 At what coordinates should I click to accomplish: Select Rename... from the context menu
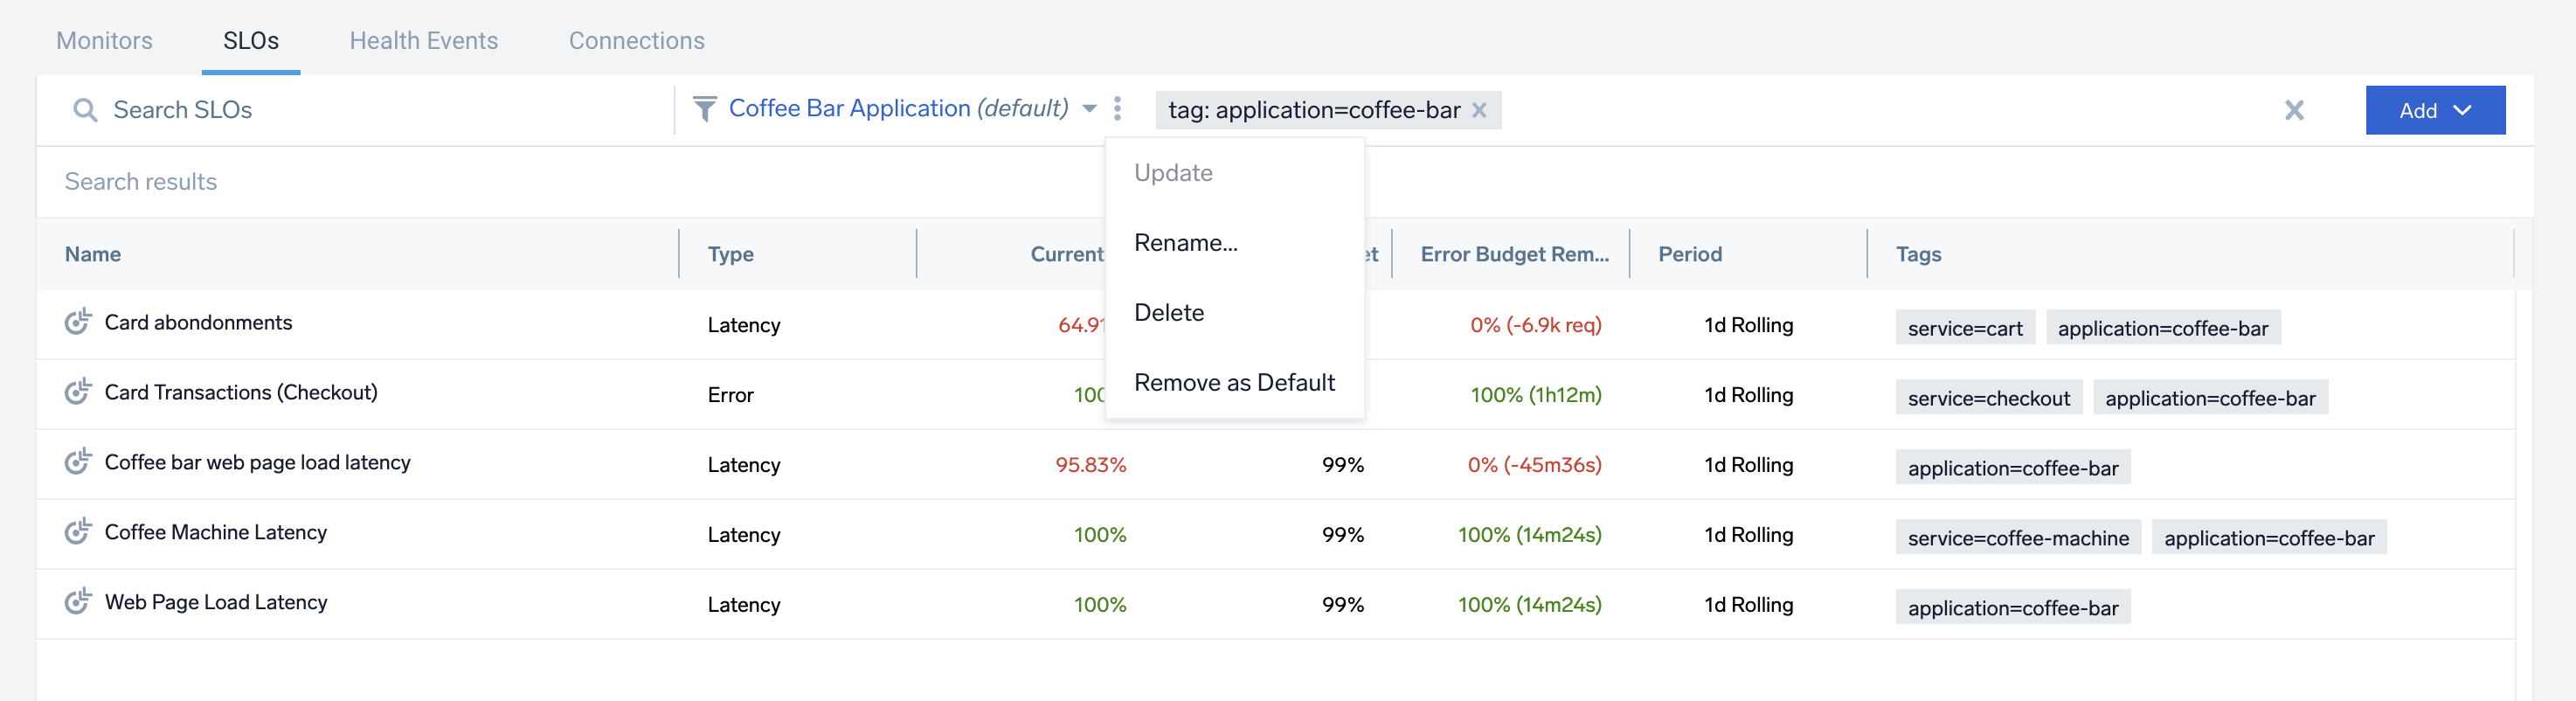[1185, 243]
